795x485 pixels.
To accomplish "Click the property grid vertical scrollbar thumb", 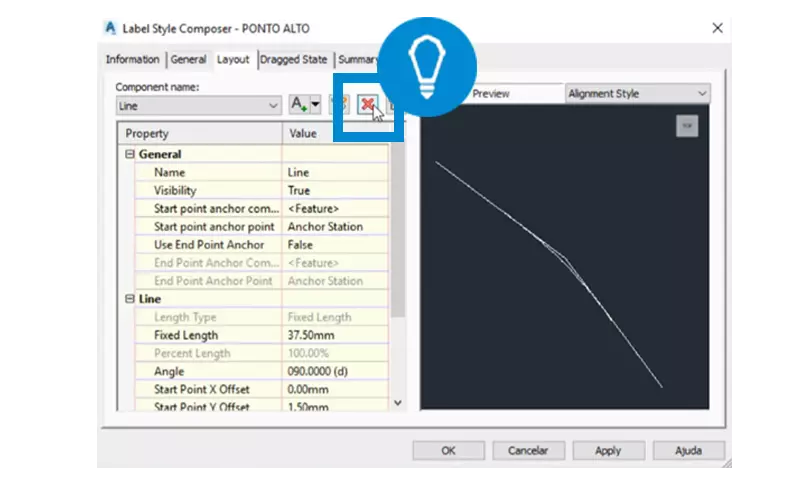I will 398,230.
